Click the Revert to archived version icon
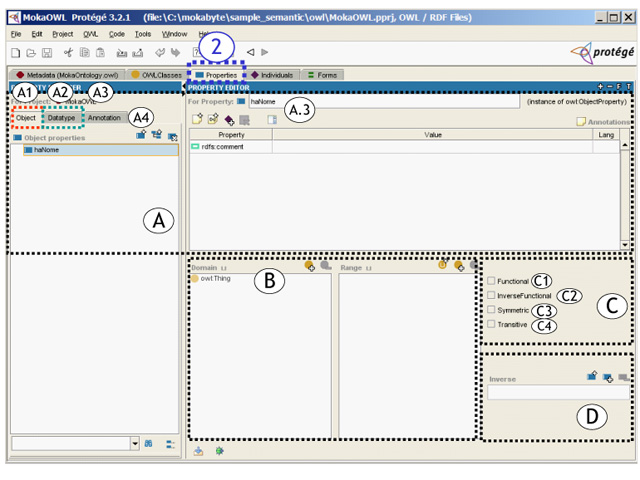 coord(138,53)
